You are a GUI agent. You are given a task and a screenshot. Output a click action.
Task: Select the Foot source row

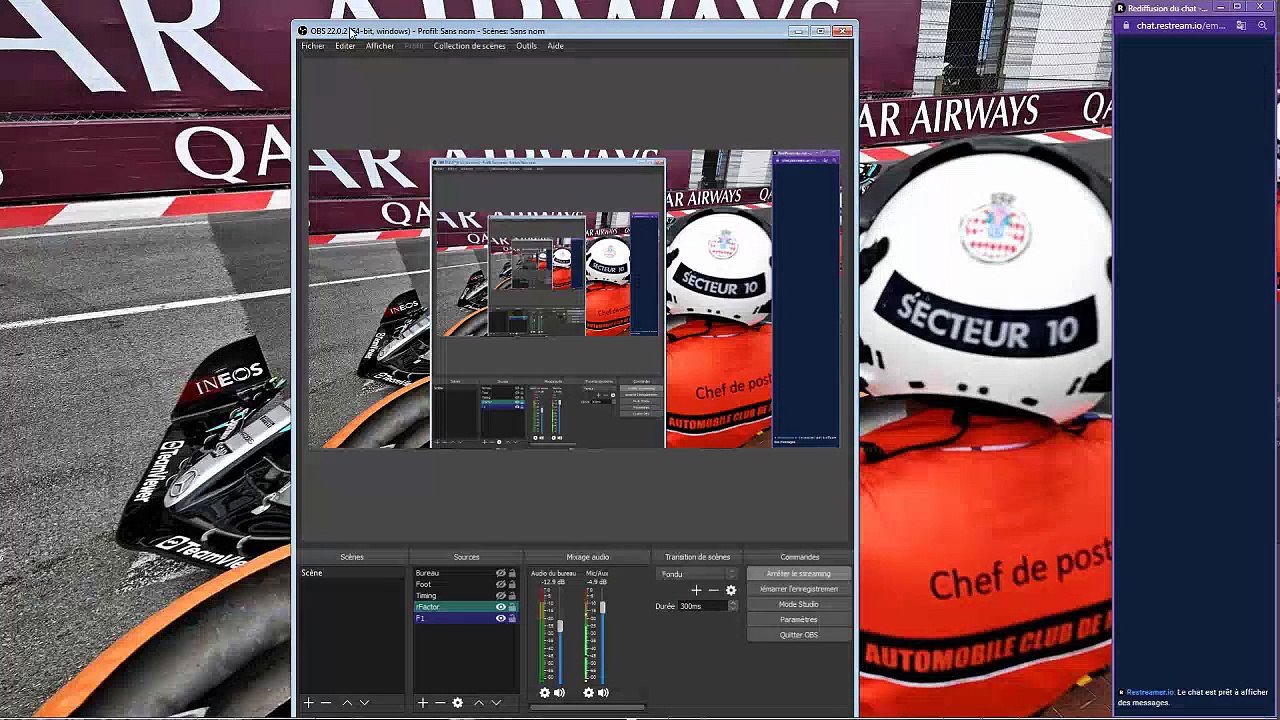click(x=466, y=584)
